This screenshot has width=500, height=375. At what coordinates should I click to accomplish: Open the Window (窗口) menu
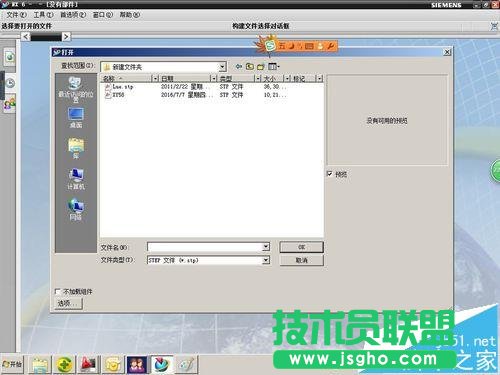[x=102, y=15]
